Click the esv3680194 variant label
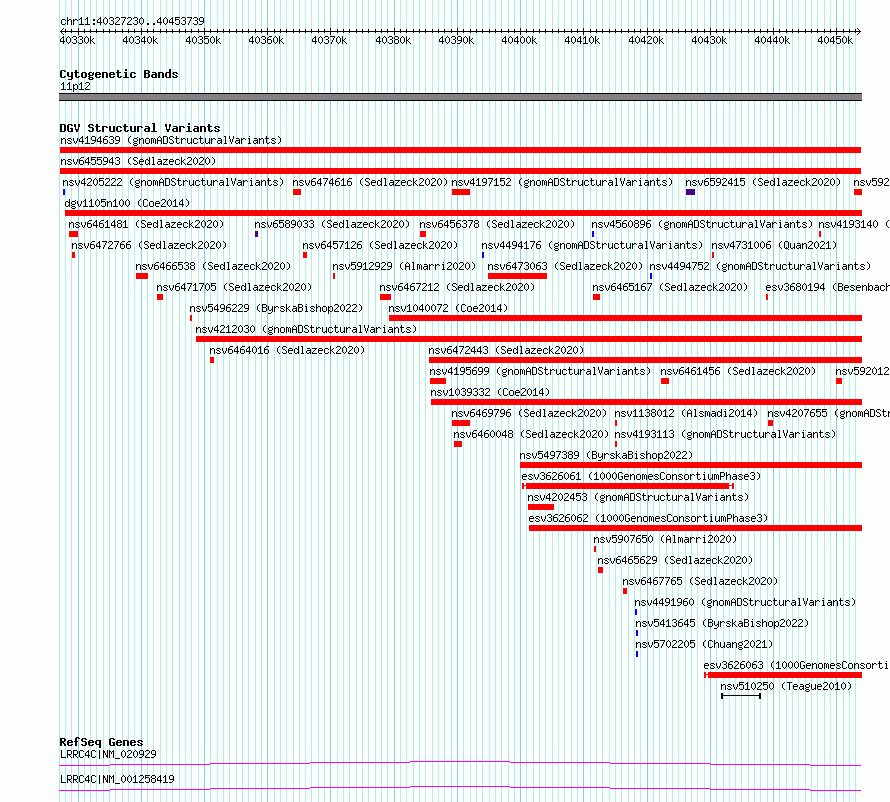Viewport: 890px width, 802px height. tap(828, 287)
